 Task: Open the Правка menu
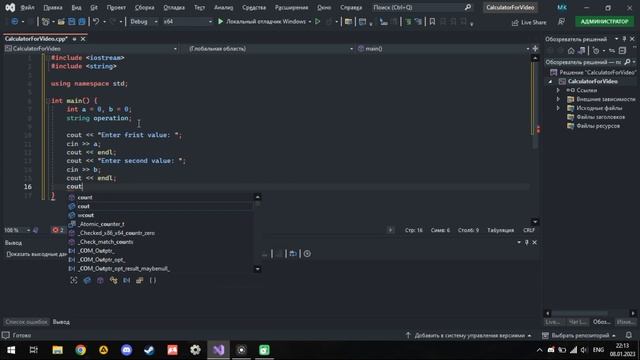click(x=53, y=7)
